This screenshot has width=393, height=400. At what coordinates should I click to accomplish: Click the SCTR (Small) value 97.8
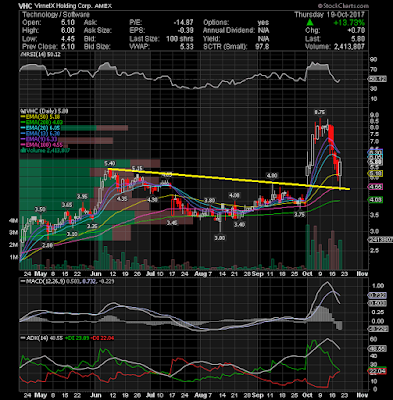pos(262,47)
